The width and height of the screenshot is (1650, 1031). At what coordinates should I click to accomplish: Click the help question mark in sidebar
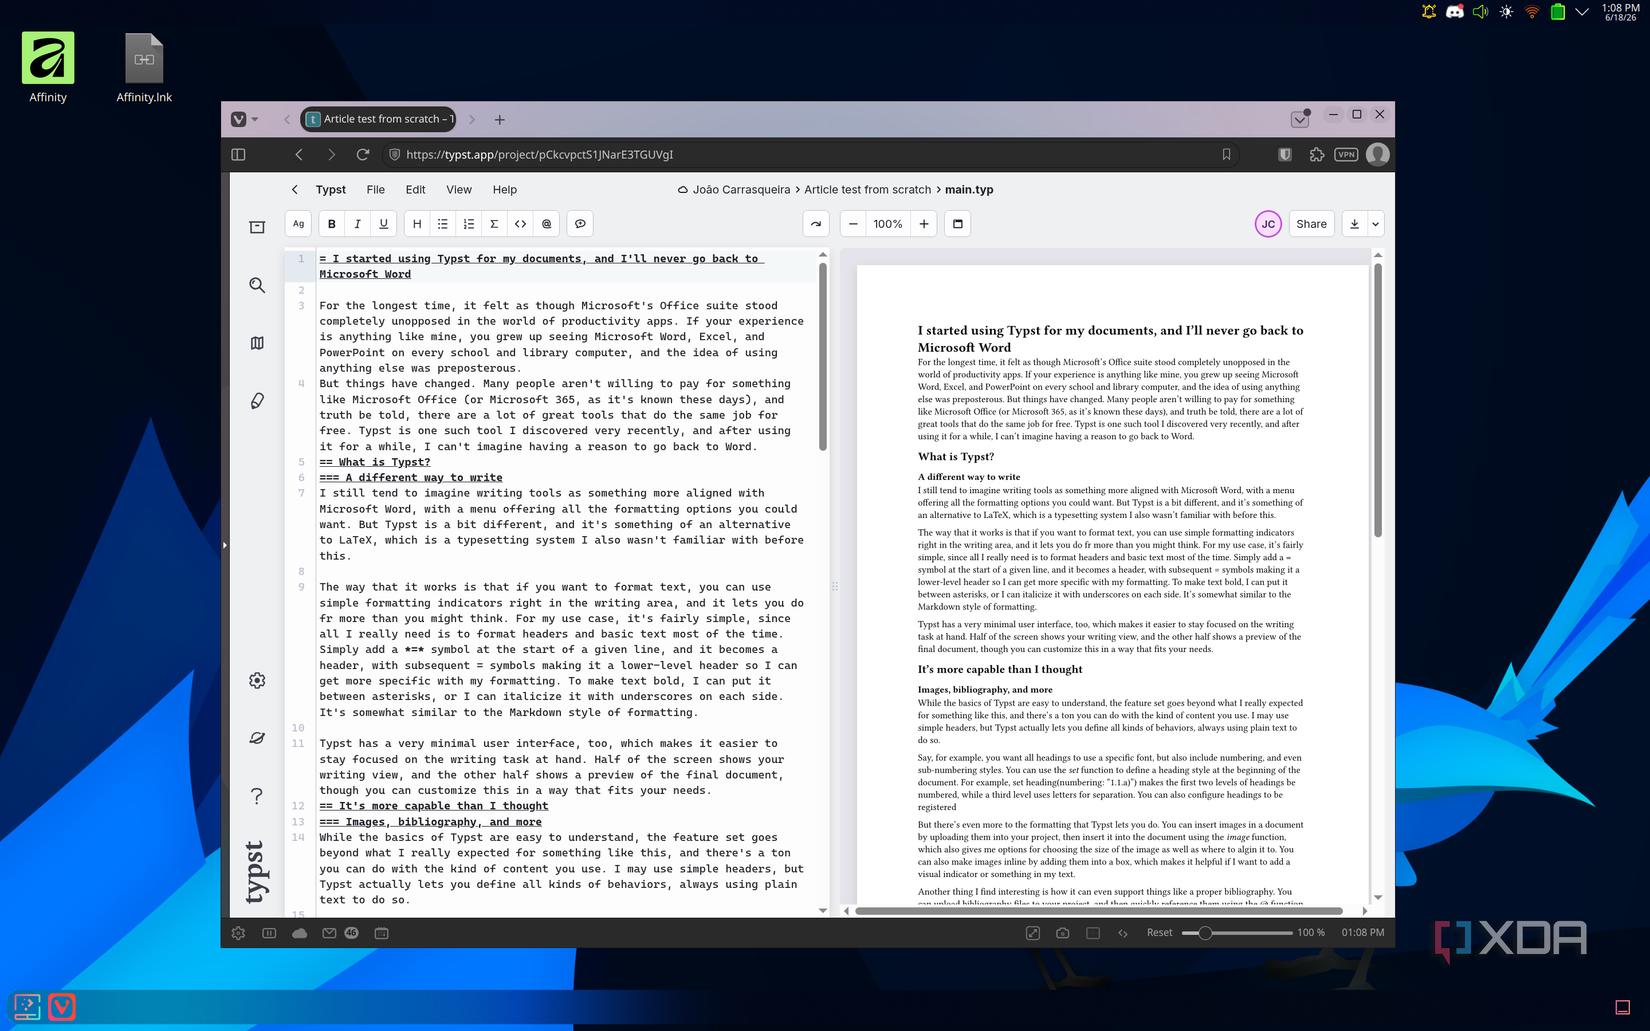coord(257,796)
